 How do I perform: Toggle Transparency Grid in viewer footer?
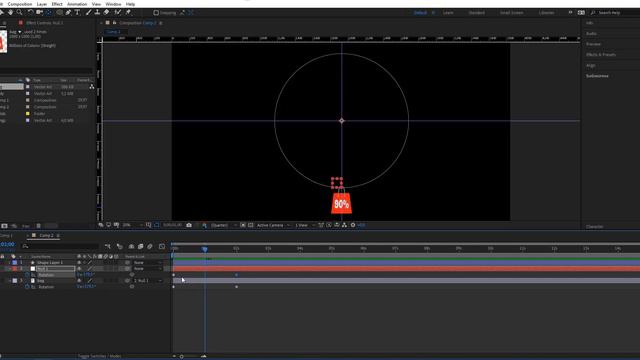[x=251, y=225]
